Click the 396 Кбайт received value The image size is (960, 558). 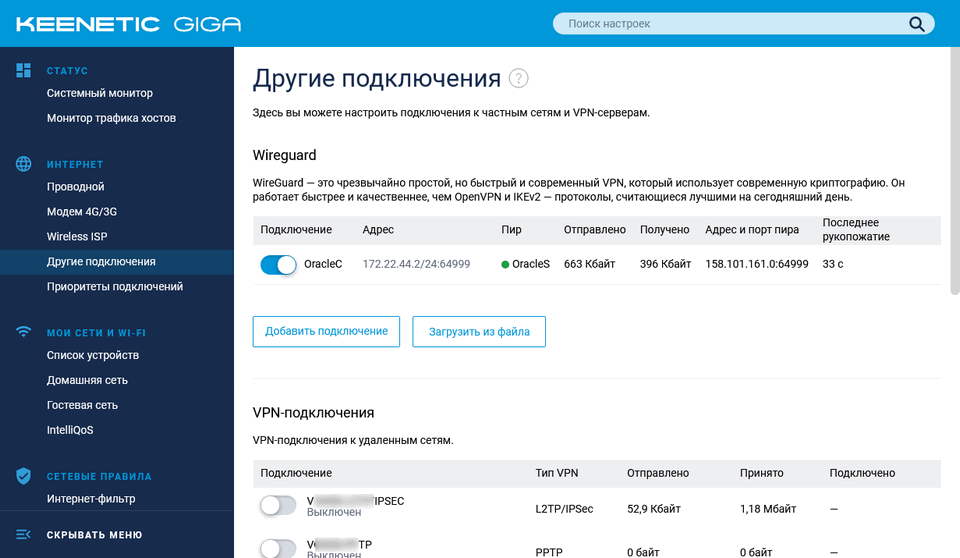tap(666, 264)
